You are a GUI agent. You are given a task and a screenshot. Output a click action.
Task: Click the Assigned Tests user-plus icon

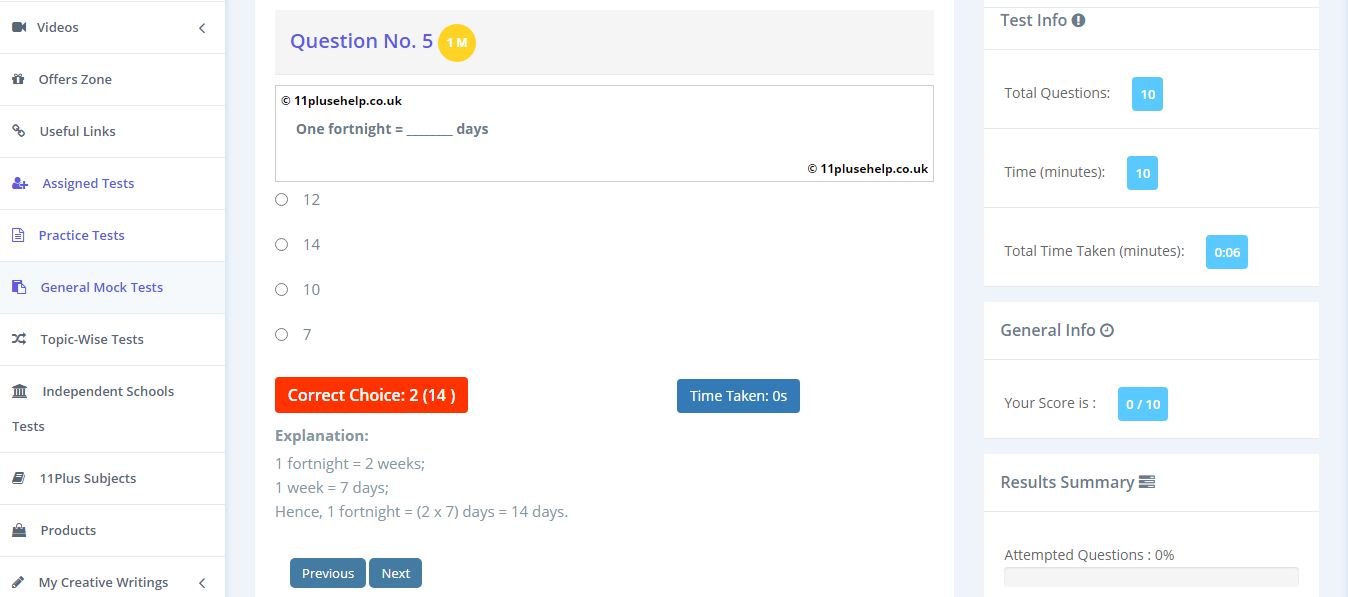20,183
